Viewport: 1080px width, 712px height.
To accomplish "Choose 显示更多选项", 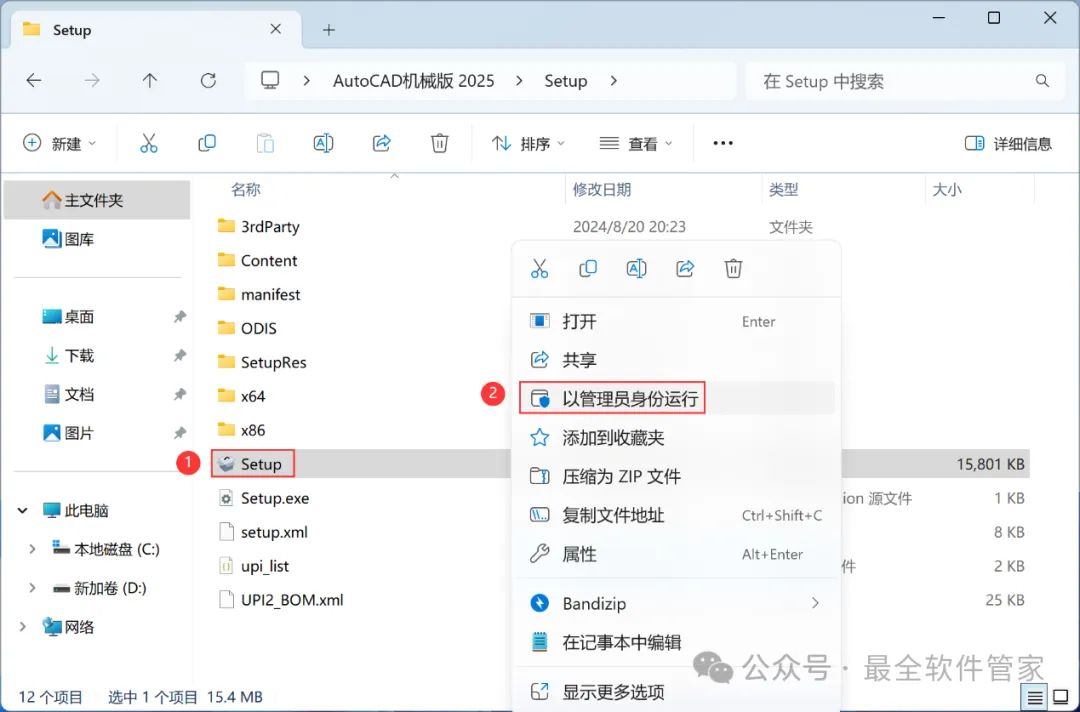I will [675, 691].
